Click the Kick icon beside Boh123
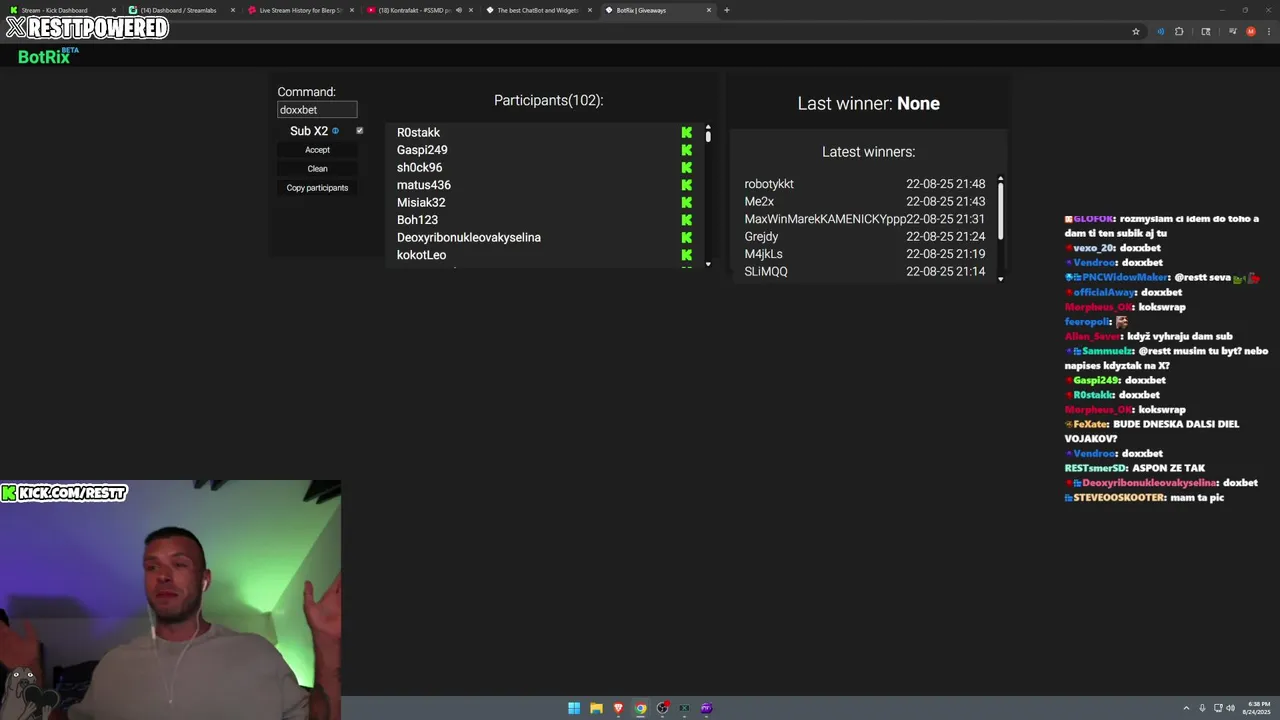This screenshot has width=1280, height=720. tap(687, 220)
